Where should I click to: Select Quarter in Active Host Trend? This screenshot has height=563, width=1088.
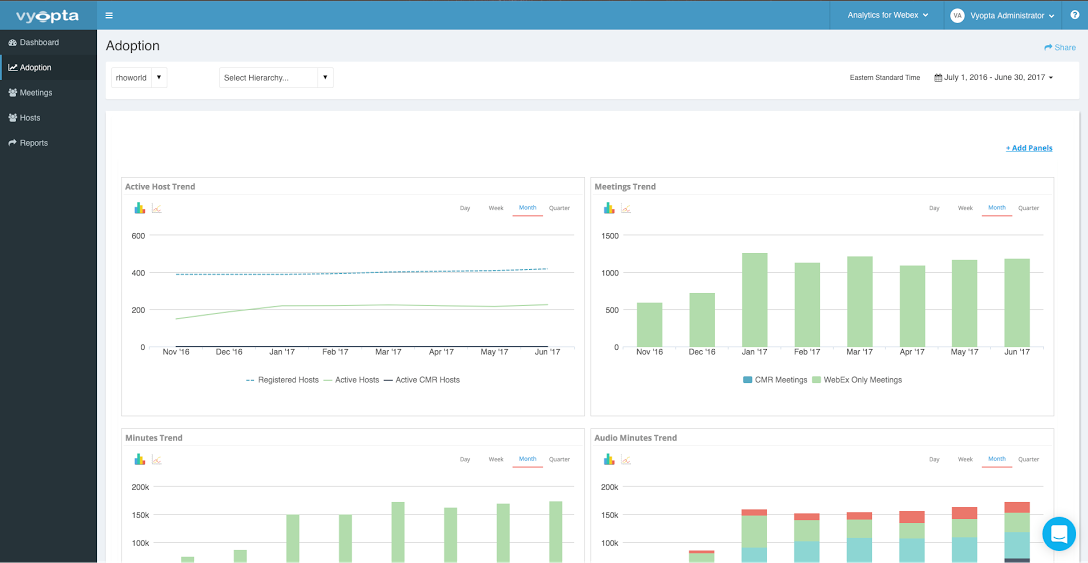(x=559, y=208)
